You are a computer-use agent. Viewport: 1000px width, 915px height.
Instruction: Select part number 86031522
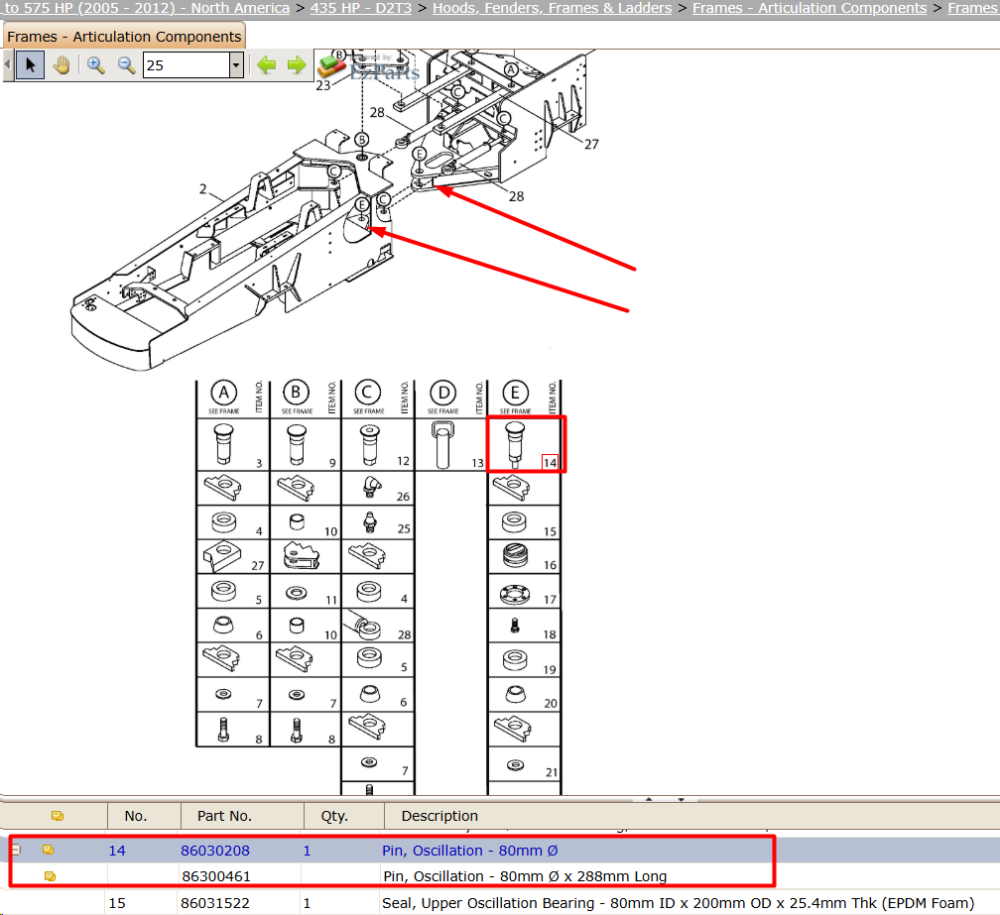(x=215, y=903)
